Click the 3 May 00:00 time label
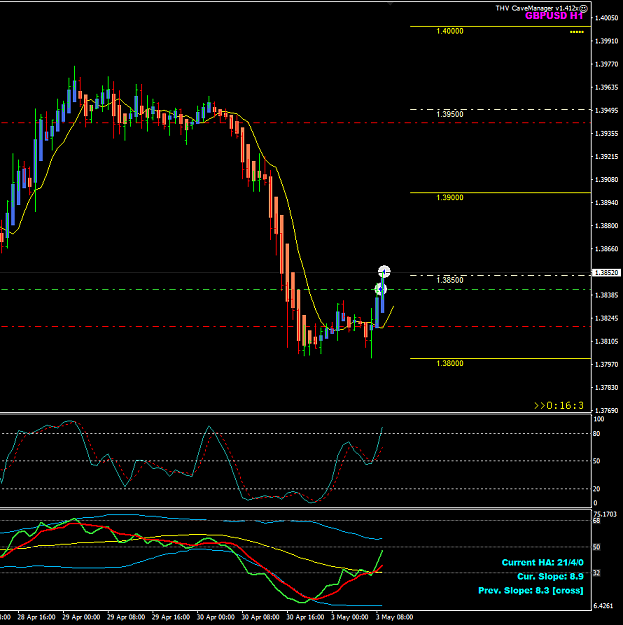623x625 pixels. pos(350,617)
